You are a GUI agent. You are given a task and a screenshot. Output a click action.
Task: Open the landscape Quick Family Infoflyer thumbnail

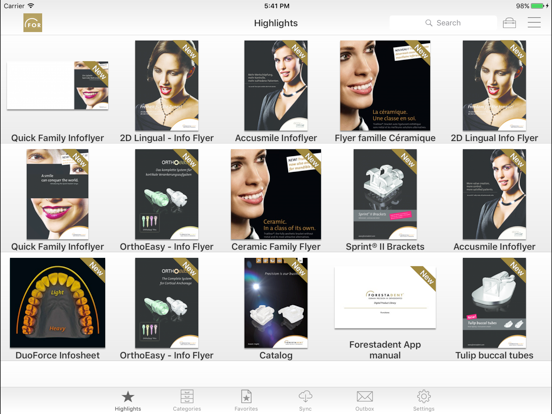57,85
